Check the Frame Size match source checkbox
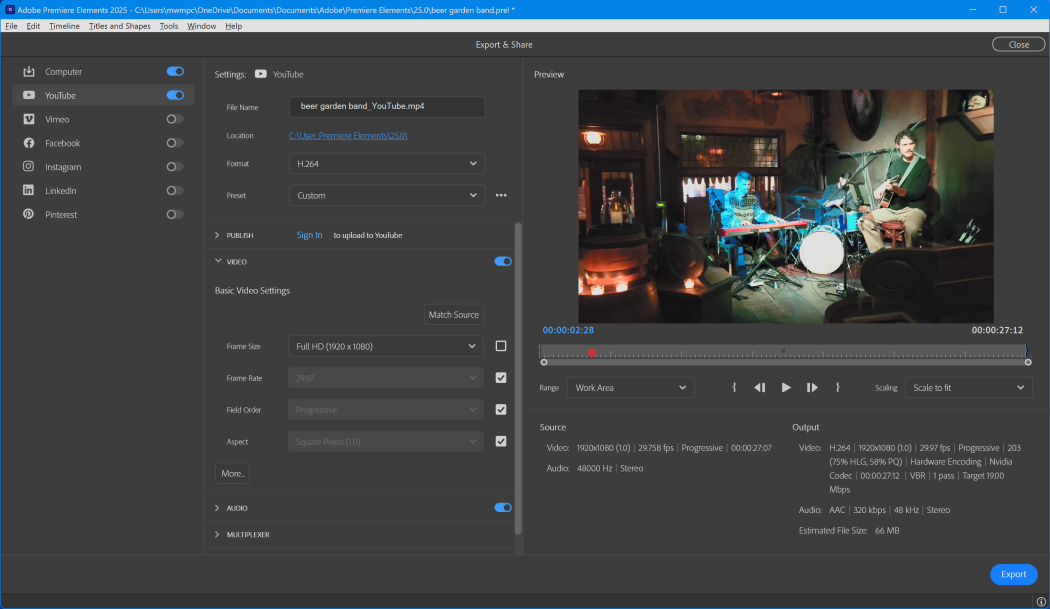This screenshot has width=1050, height=609. click(501, 346)
